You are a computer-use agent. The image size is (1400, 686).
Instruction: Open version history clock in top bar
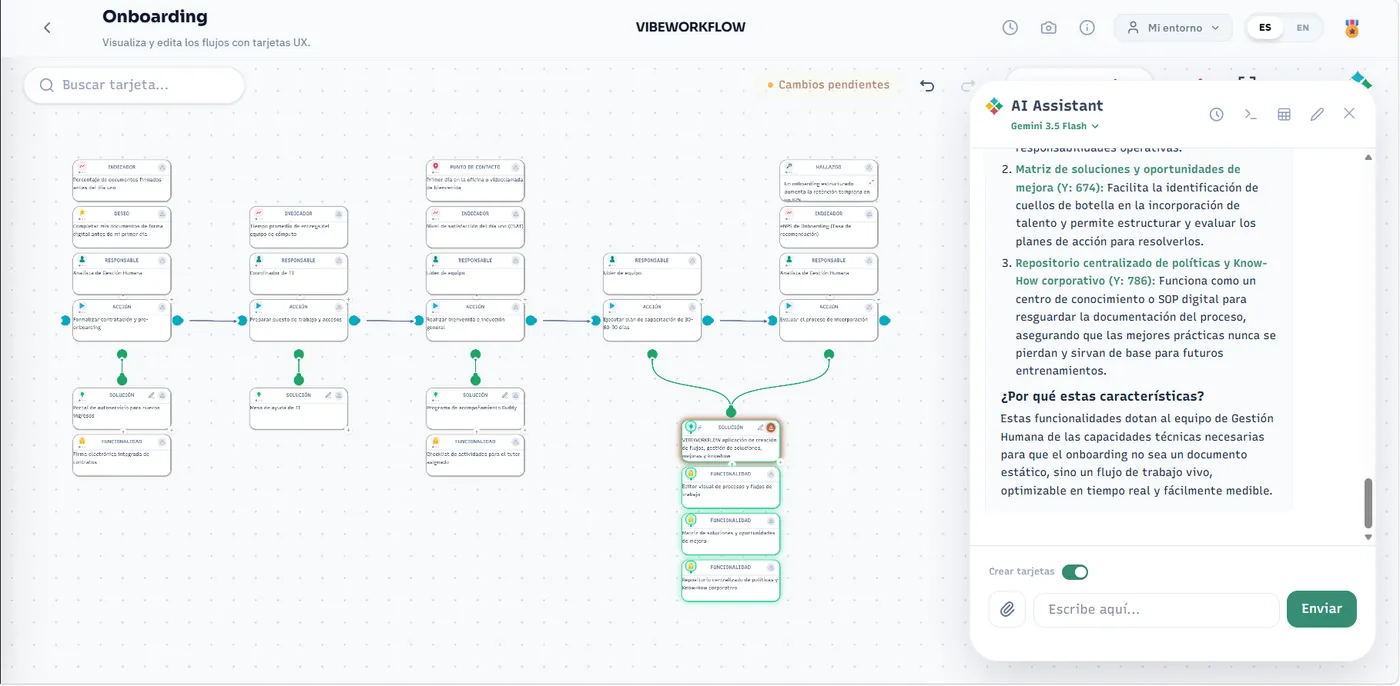(1010, 28)
